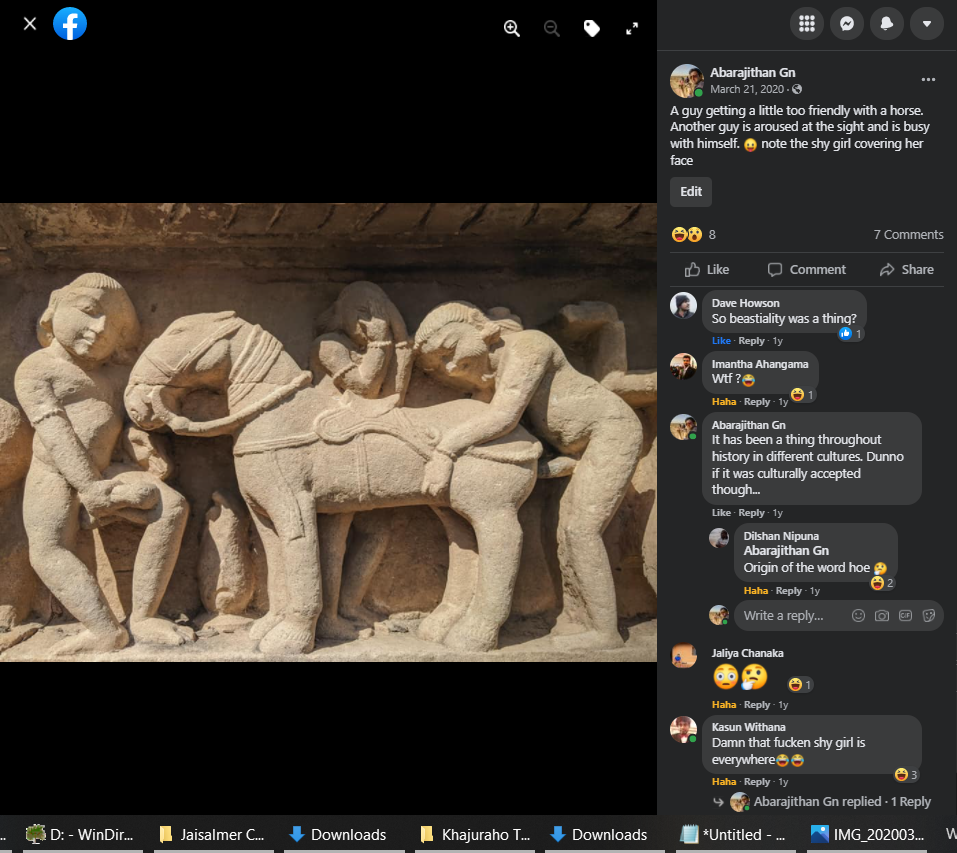Click the Edit button under the caption
957x853 pixels.
[691, 192]
